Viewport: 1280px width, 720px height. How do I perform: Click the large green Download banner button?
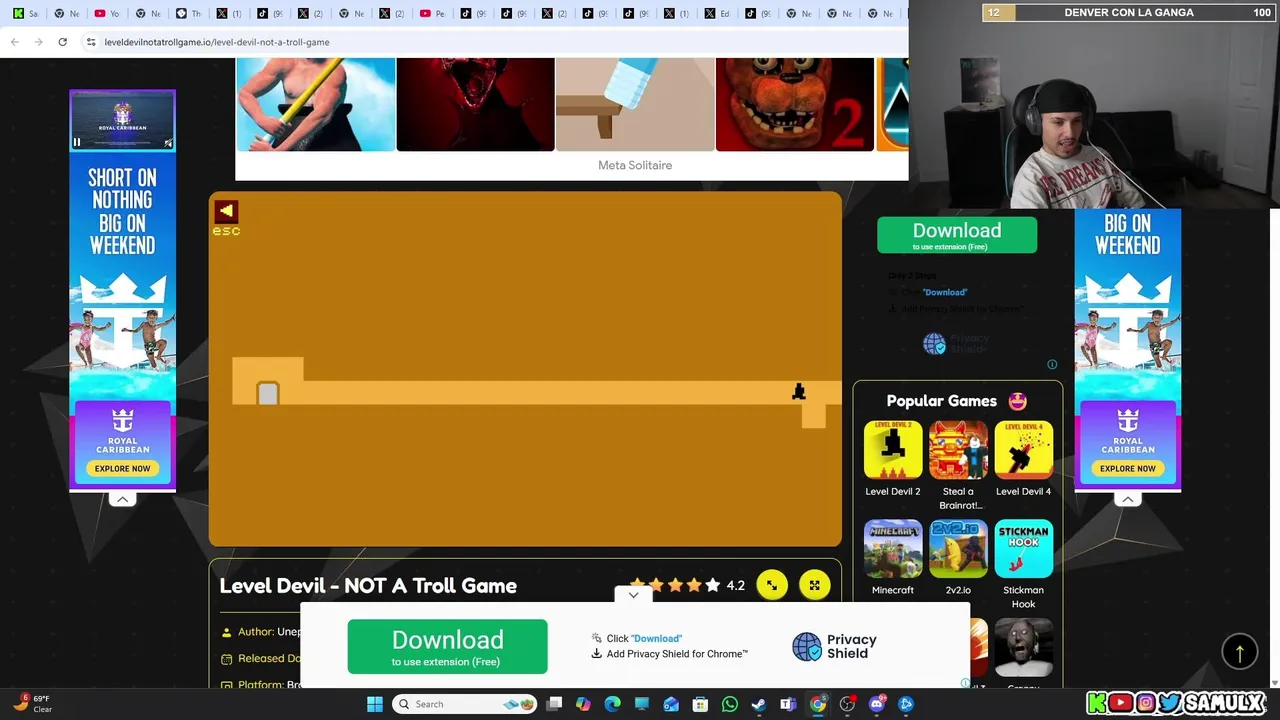448,646
